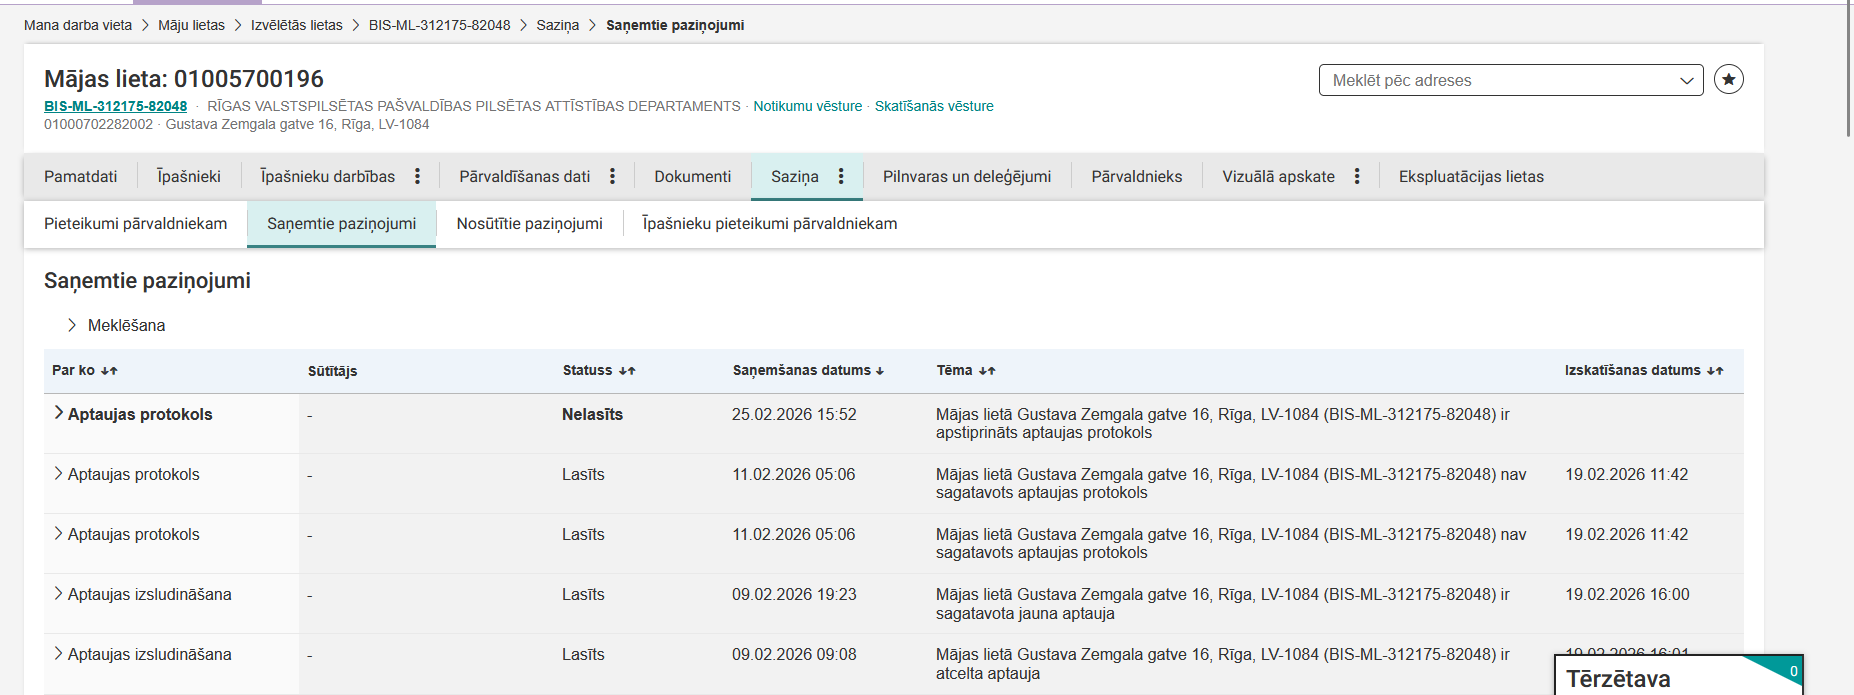Sort by Izskatīšanas datums column
This screenshot has height=695, width=1854.
pos(1715,371)
